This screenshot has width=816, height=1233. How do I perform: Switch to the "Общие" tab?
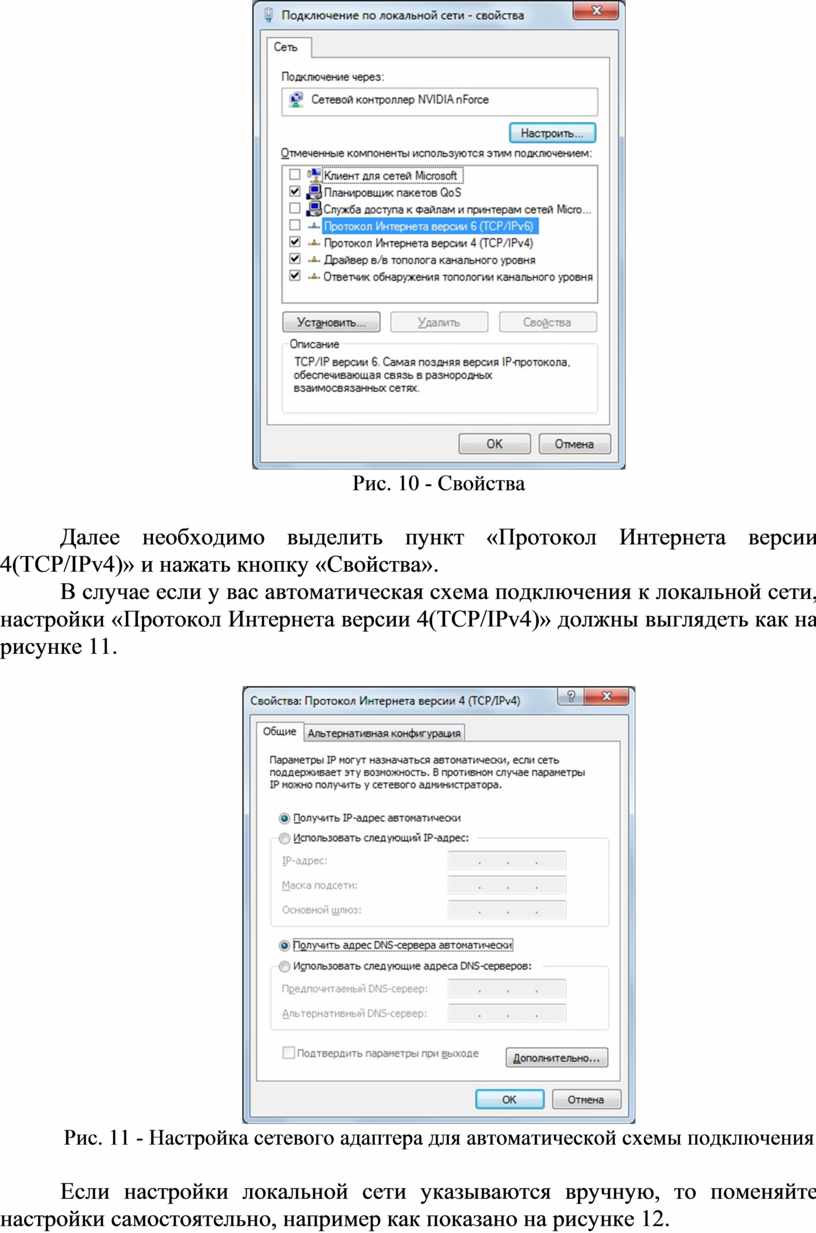coord(279,731)
